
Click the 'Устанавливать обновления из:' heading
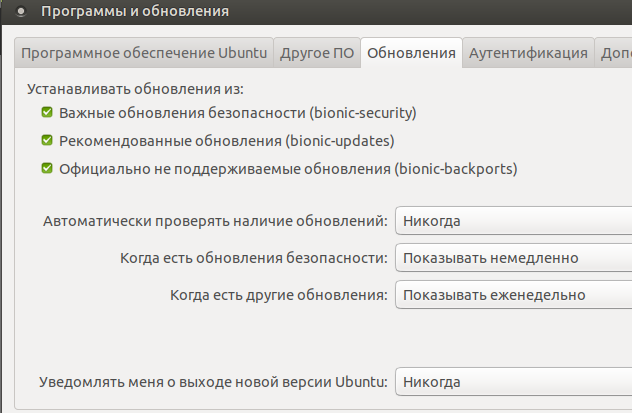(x=128, y=88)
